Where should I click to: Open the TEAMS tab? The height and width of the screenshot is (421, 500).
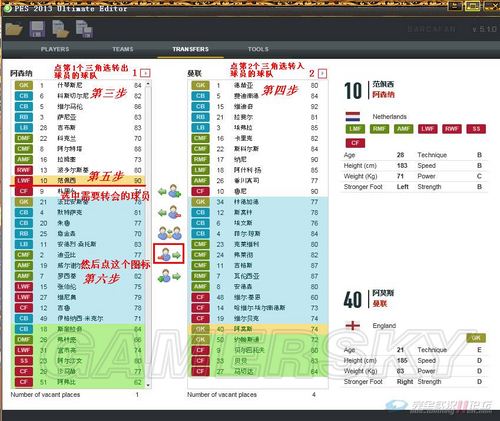[x=123, y=49]
